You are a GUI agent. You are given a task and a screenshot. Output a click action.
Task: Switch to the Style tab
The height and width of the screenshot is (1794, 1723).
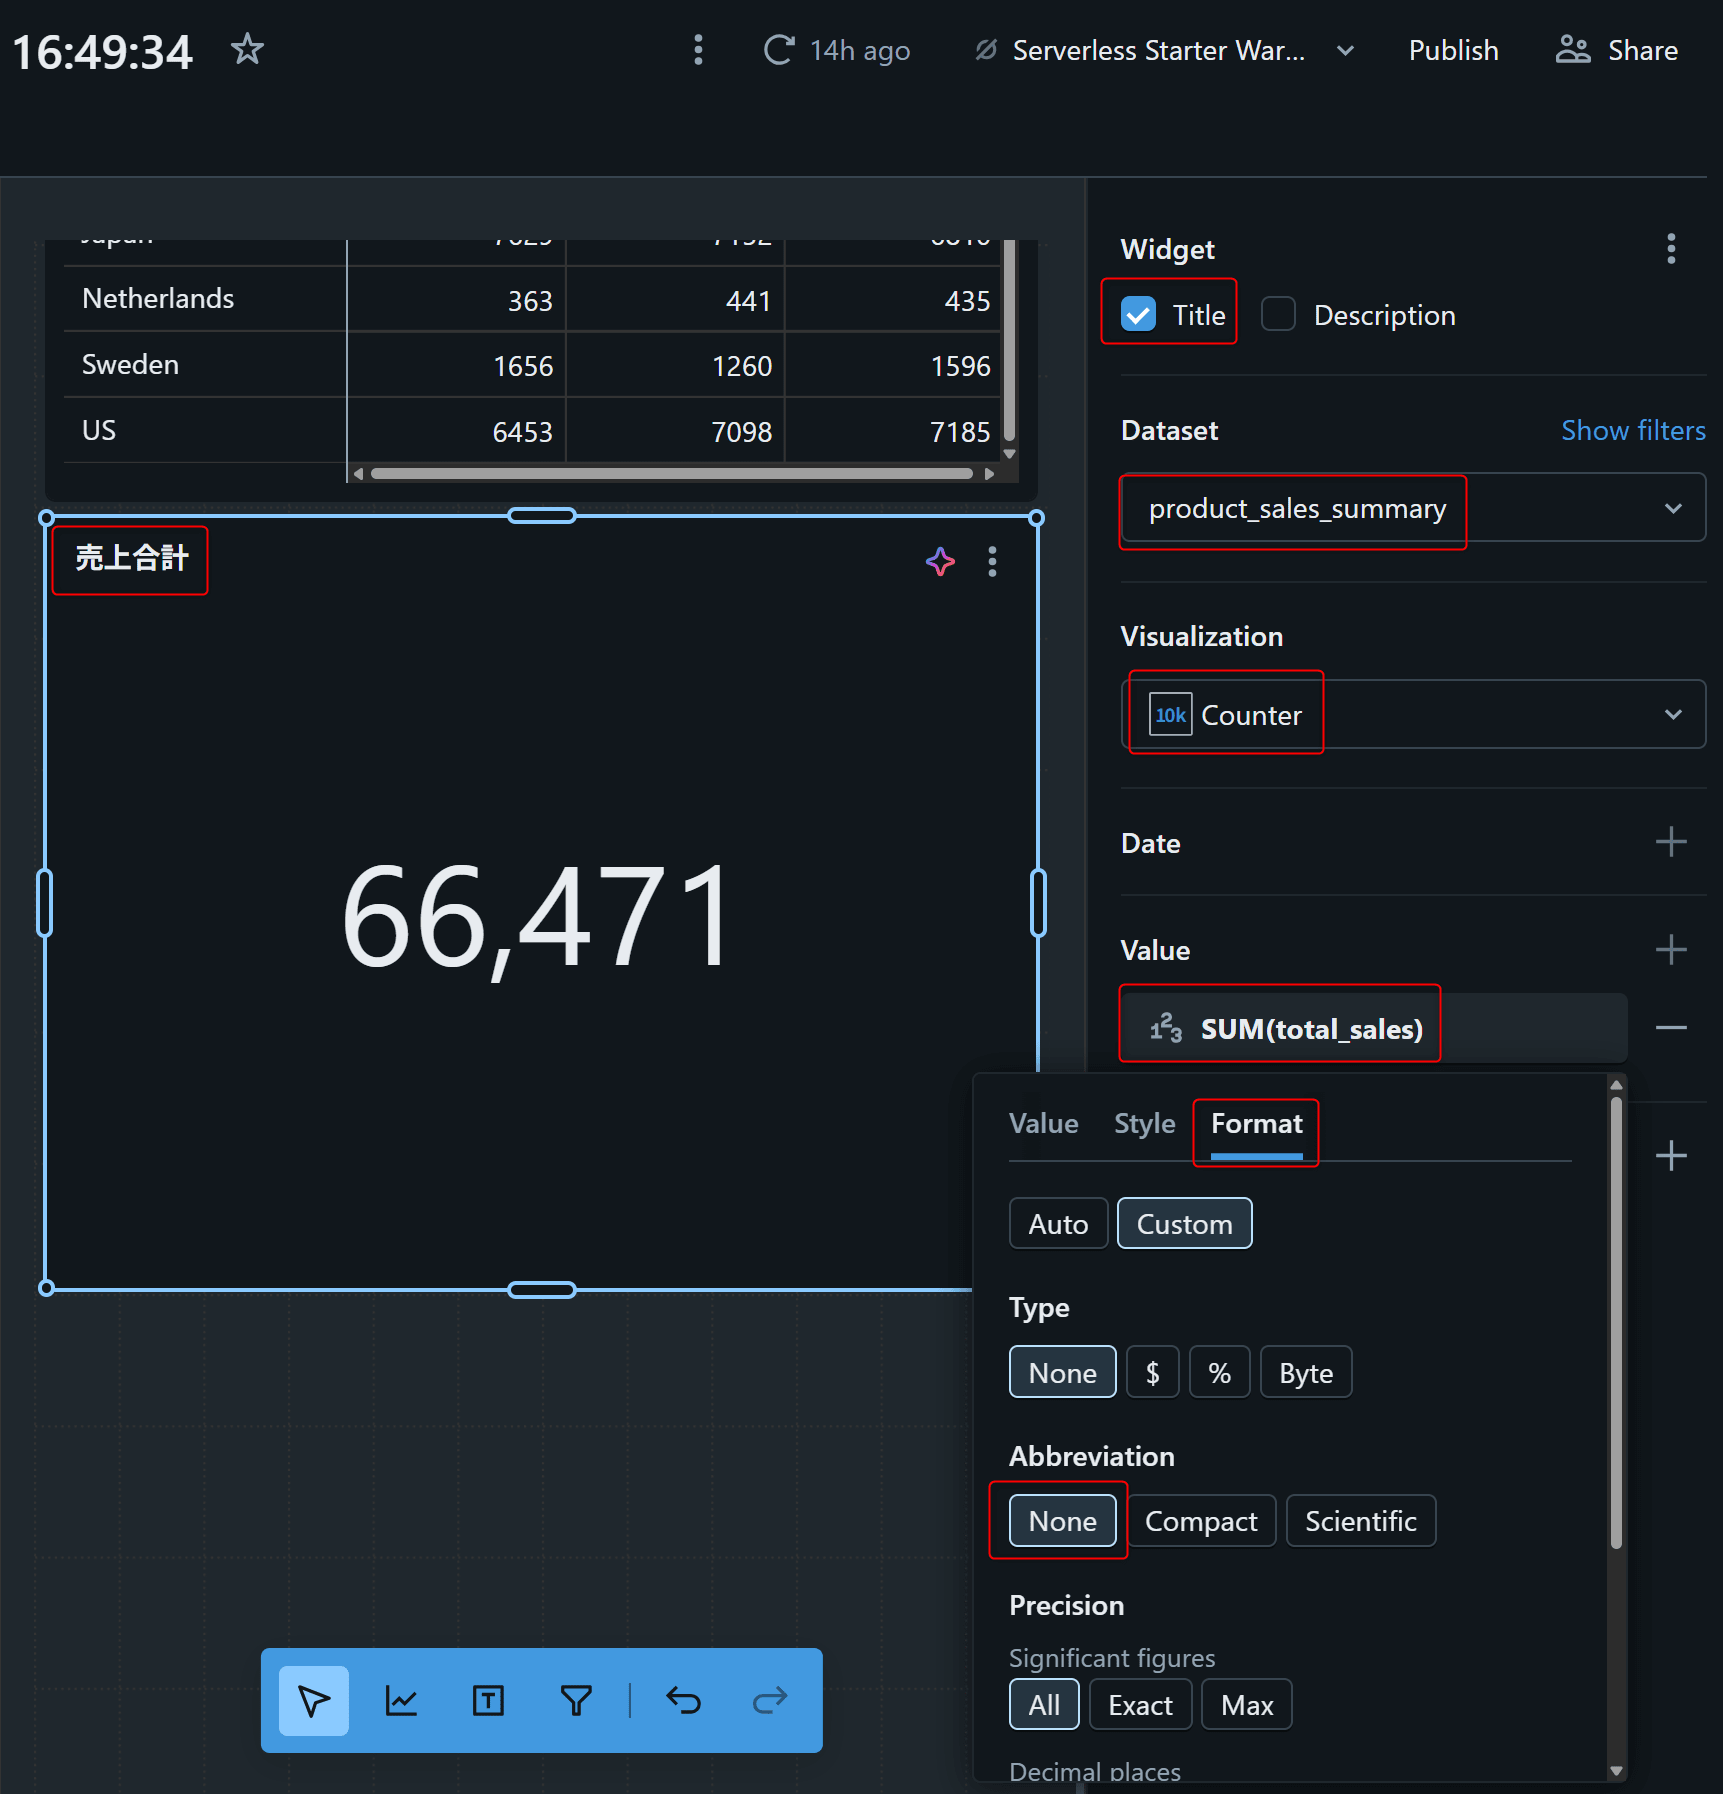tap(1144, 1124)
